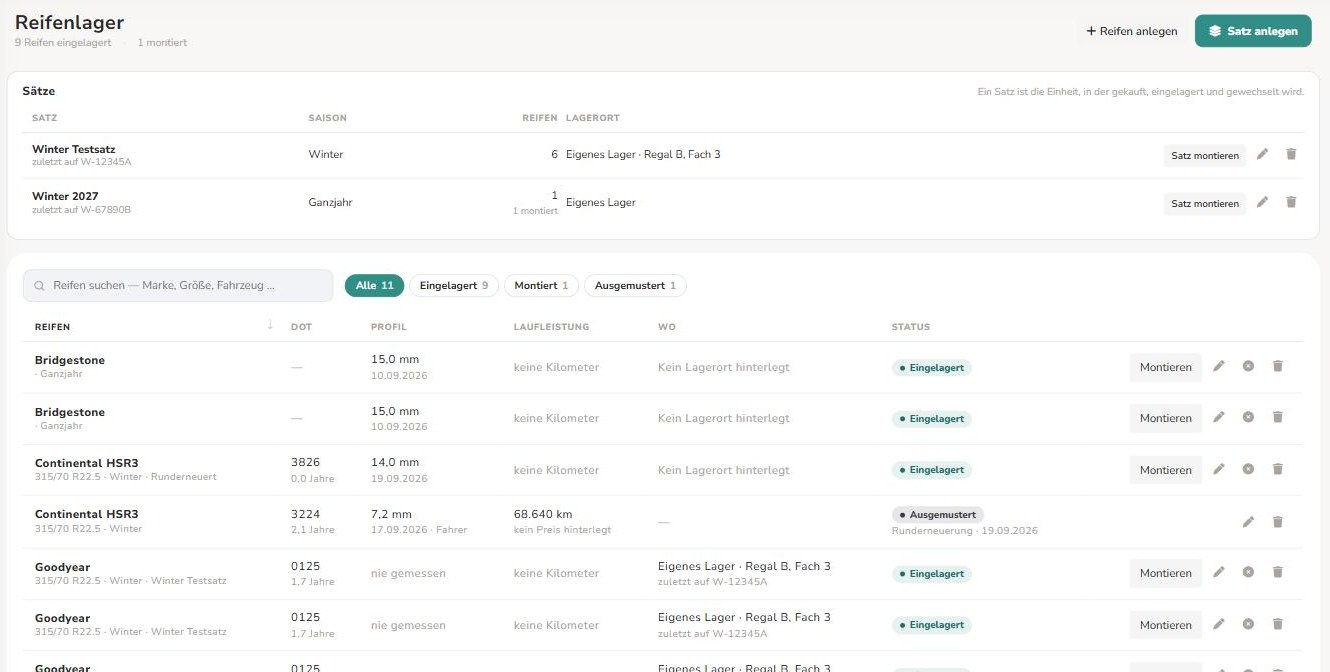
Task: Click the 68.640 km mileage value
Action: (543, 514)
